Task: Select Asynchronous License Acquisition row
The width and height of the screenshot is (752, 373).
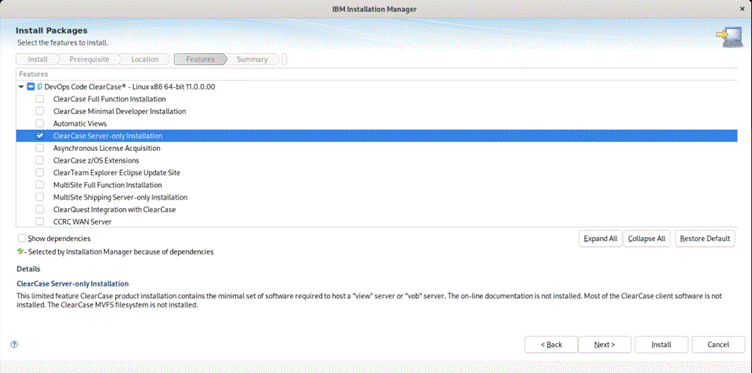Action: [x=376, y=148]
